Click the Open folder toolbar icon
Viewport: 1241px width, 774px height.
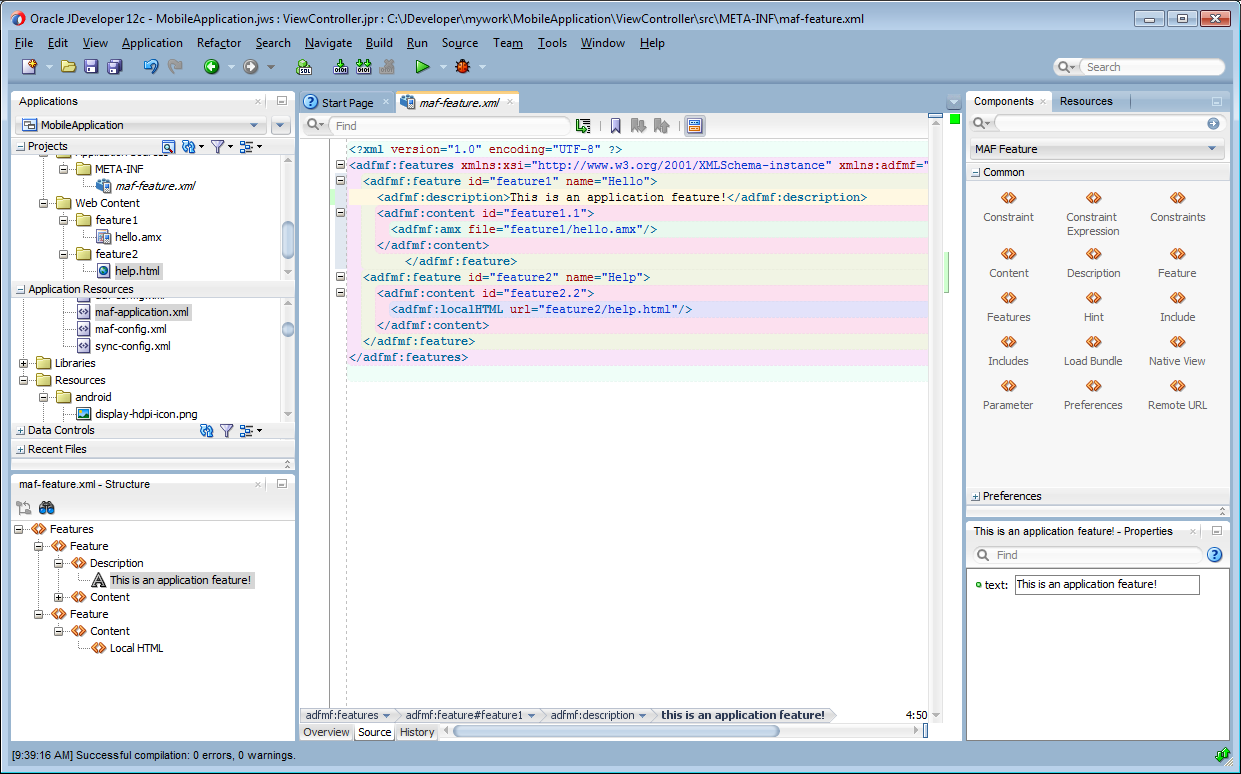[x=68, y=67]
